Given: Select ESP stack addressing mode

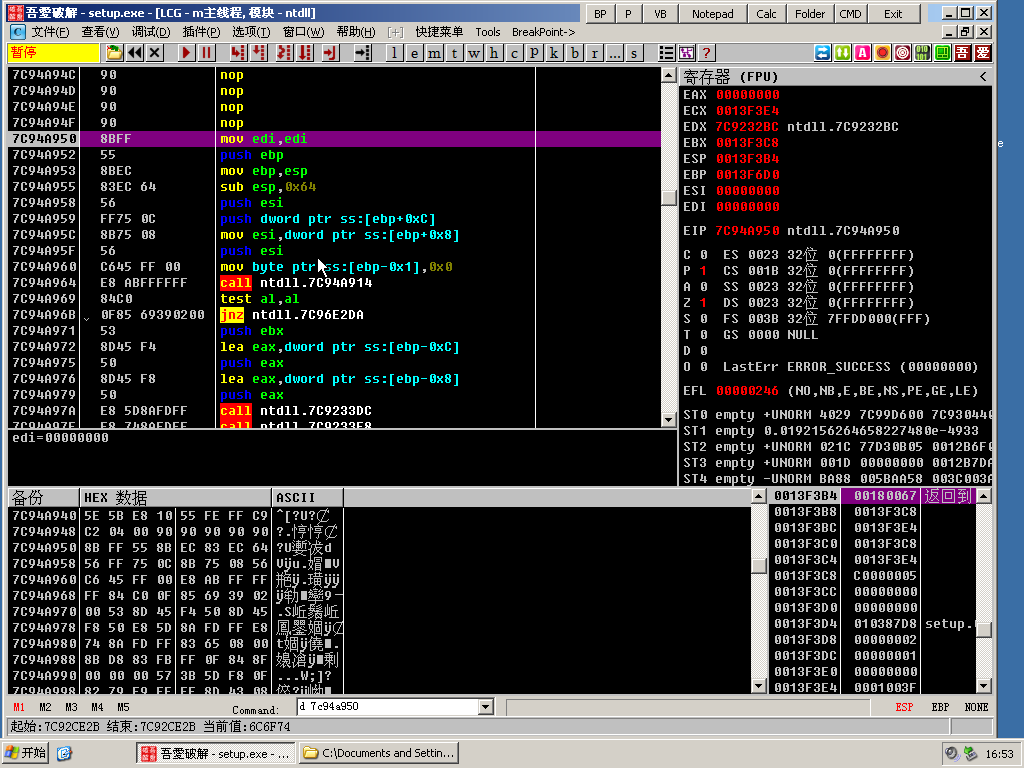Looking at the screenshot, I should [x=904, y=707].
